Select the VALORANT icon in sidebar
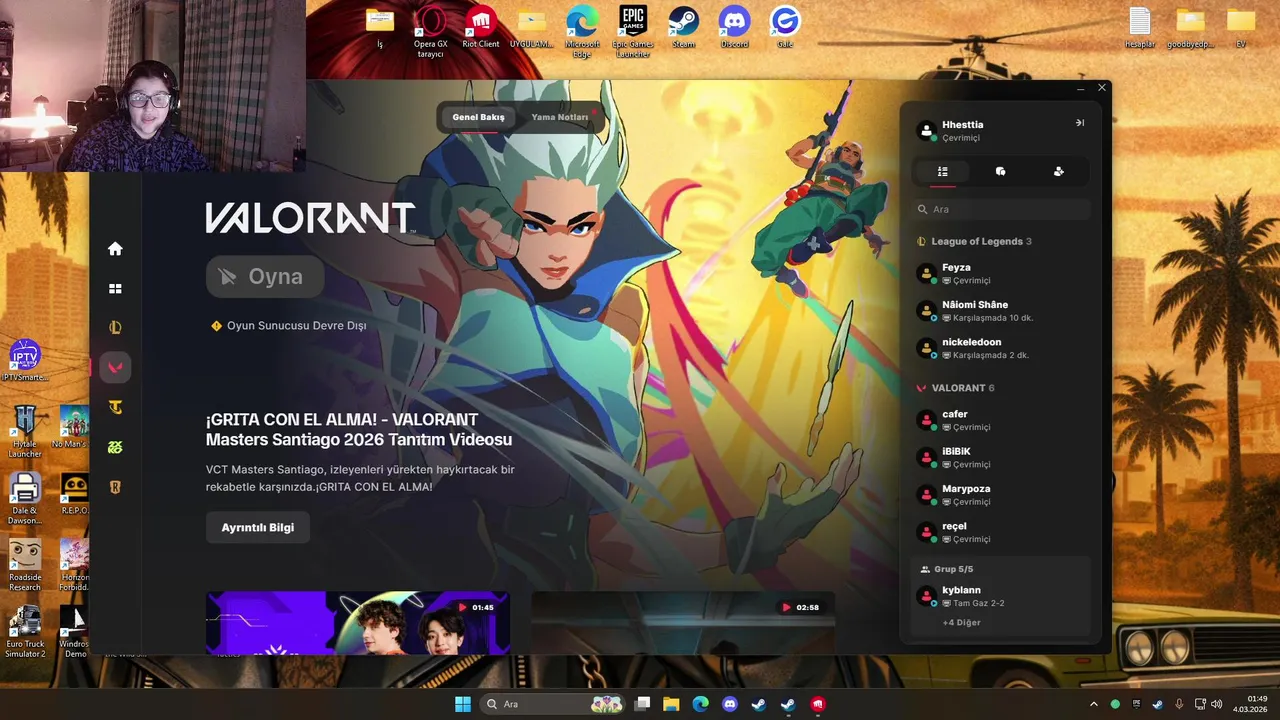This screenshot has height=720, width=1280. tap(115, 368)
